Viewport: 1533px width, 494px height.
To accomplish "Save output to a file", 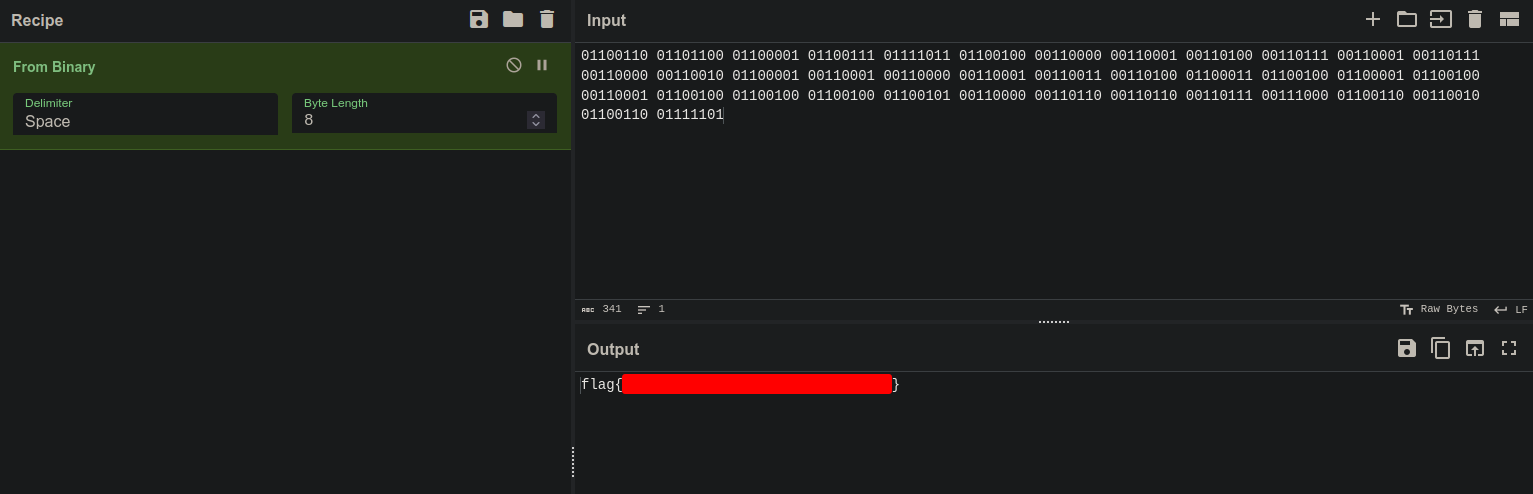I will [1407, 348].
